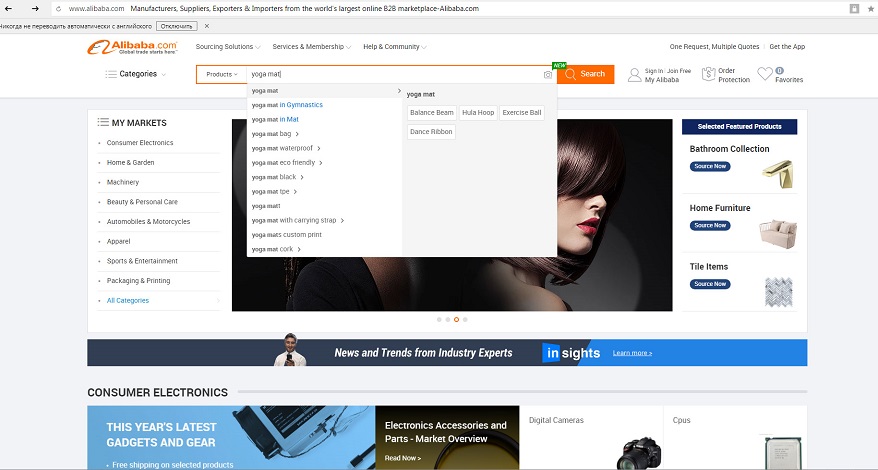
Task: Expand the Sourcing Solutions menu
Action: (228, 47)
